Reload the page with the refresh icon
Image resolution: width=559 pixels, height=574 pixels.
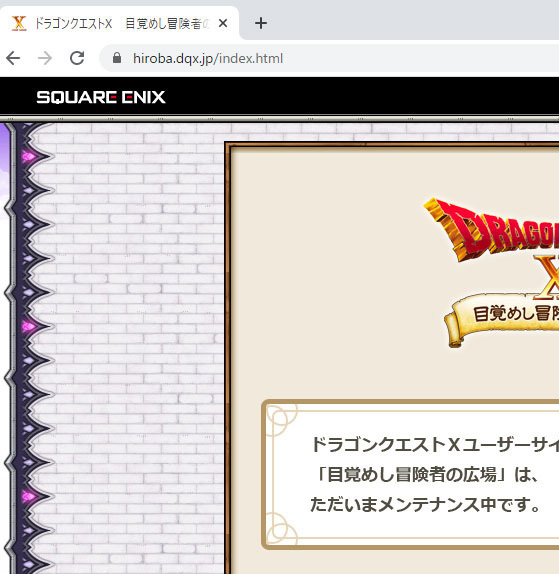(x=77, y=58)
